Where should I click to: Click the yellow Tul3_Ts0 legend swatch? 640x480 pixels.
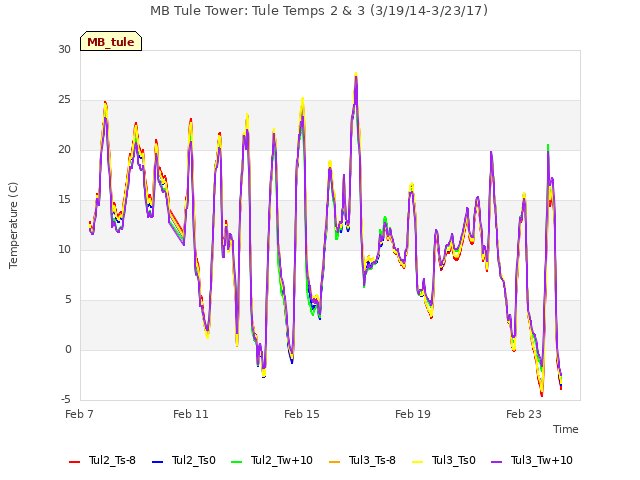point(417,462)
